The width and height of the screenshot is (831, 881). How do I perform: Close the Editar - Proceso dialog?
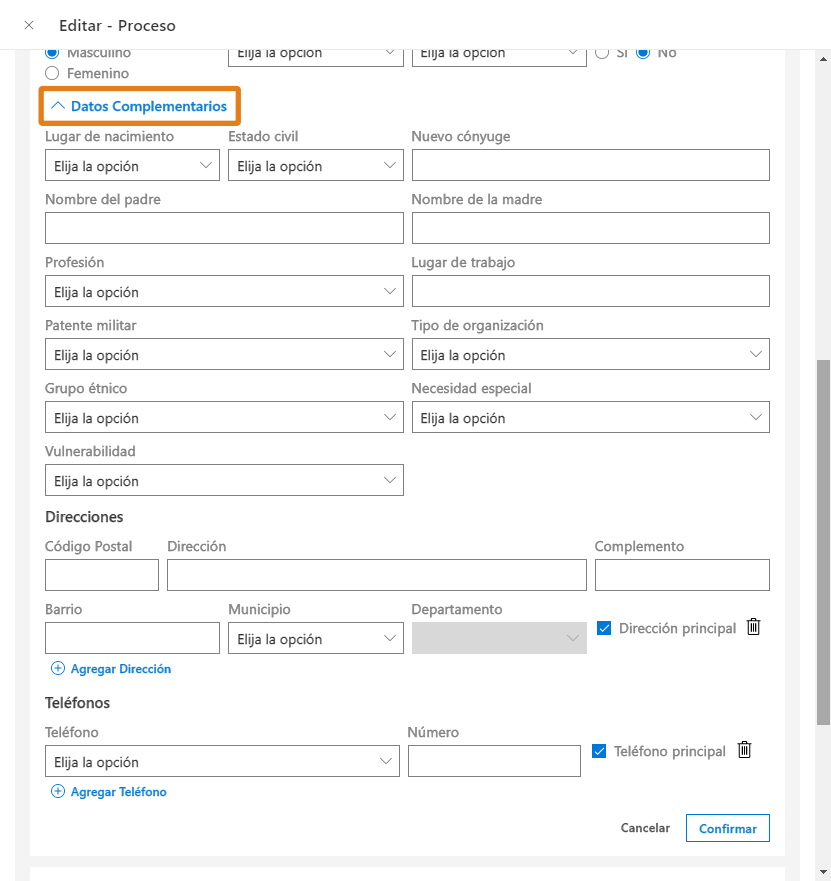29,25
